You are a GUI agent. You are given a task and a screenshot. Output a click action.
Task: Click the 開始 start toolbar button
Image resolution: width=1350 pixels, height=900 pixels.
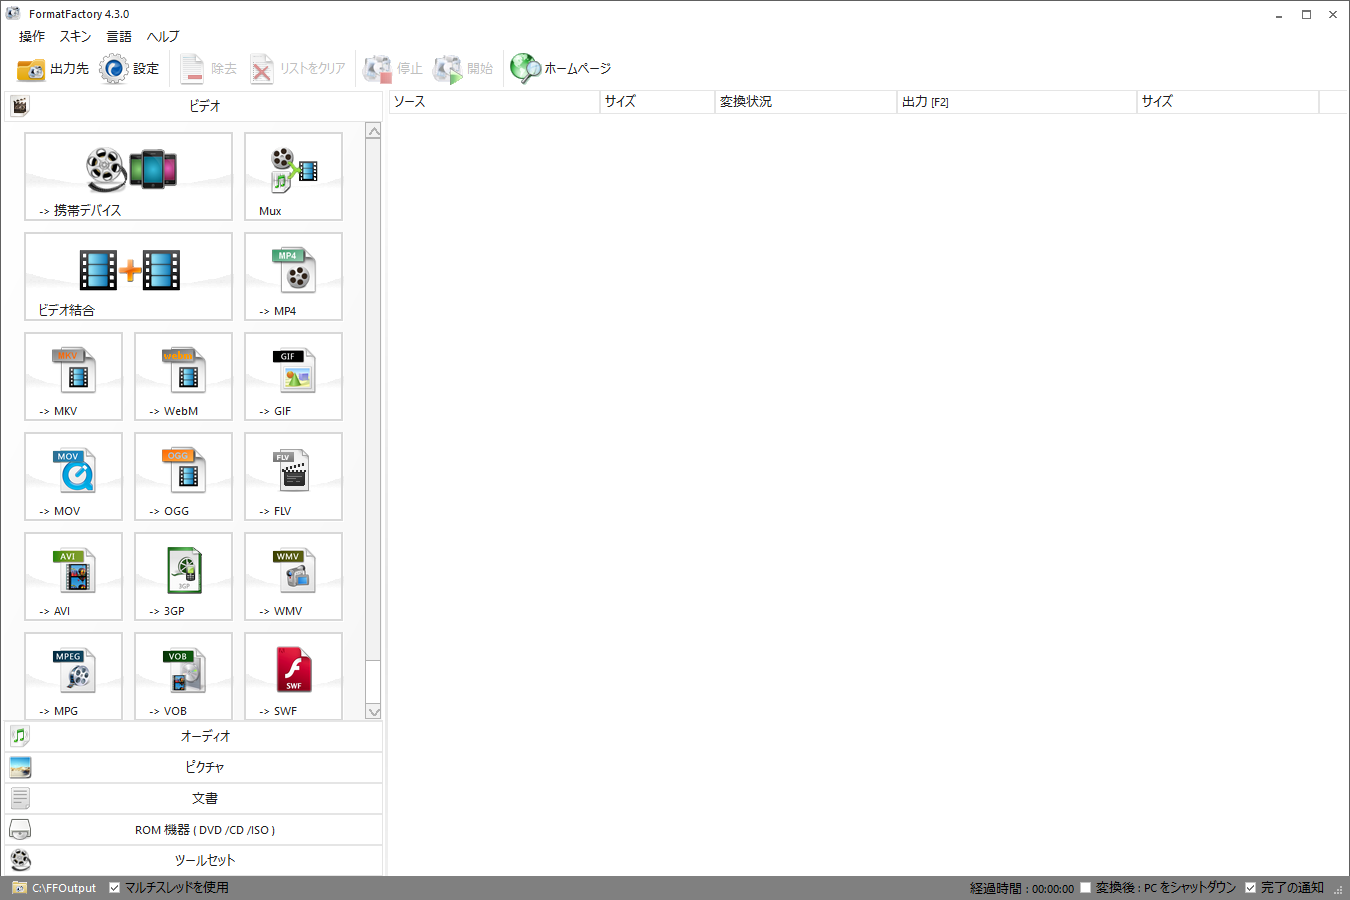tap(463, 68)
